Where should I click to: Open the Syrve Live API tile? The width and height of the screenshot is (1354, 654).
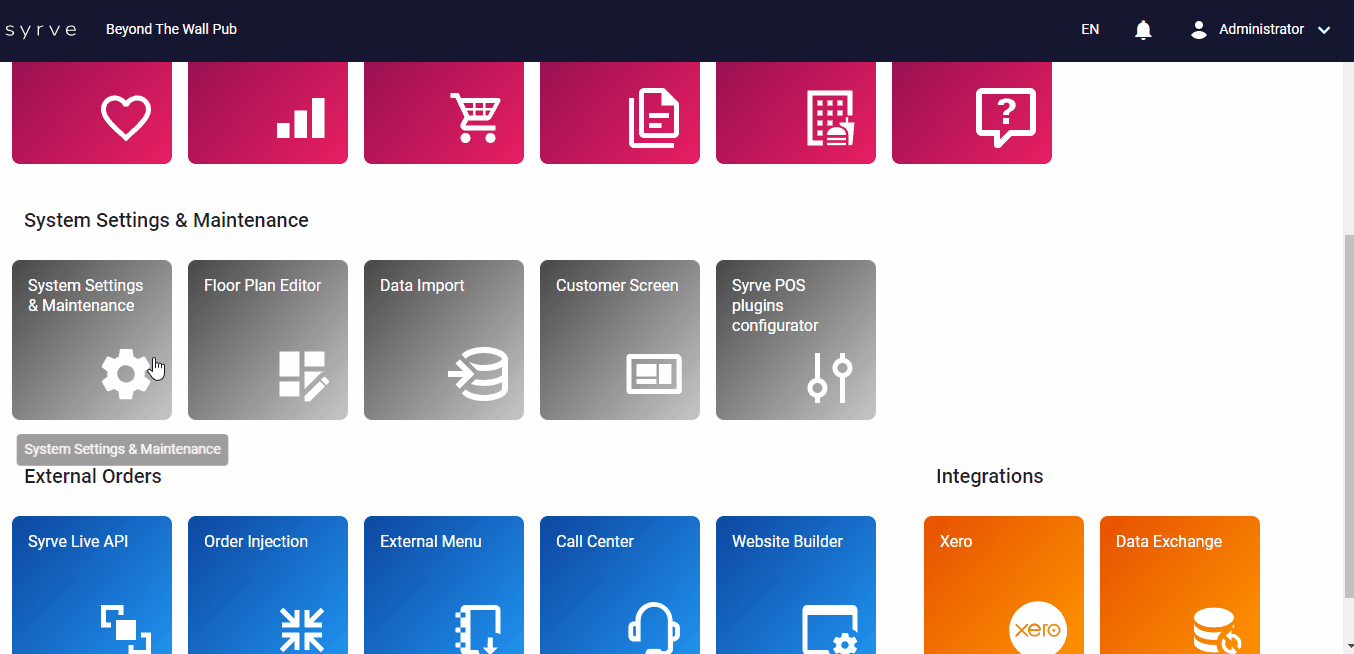click(92, 585)
